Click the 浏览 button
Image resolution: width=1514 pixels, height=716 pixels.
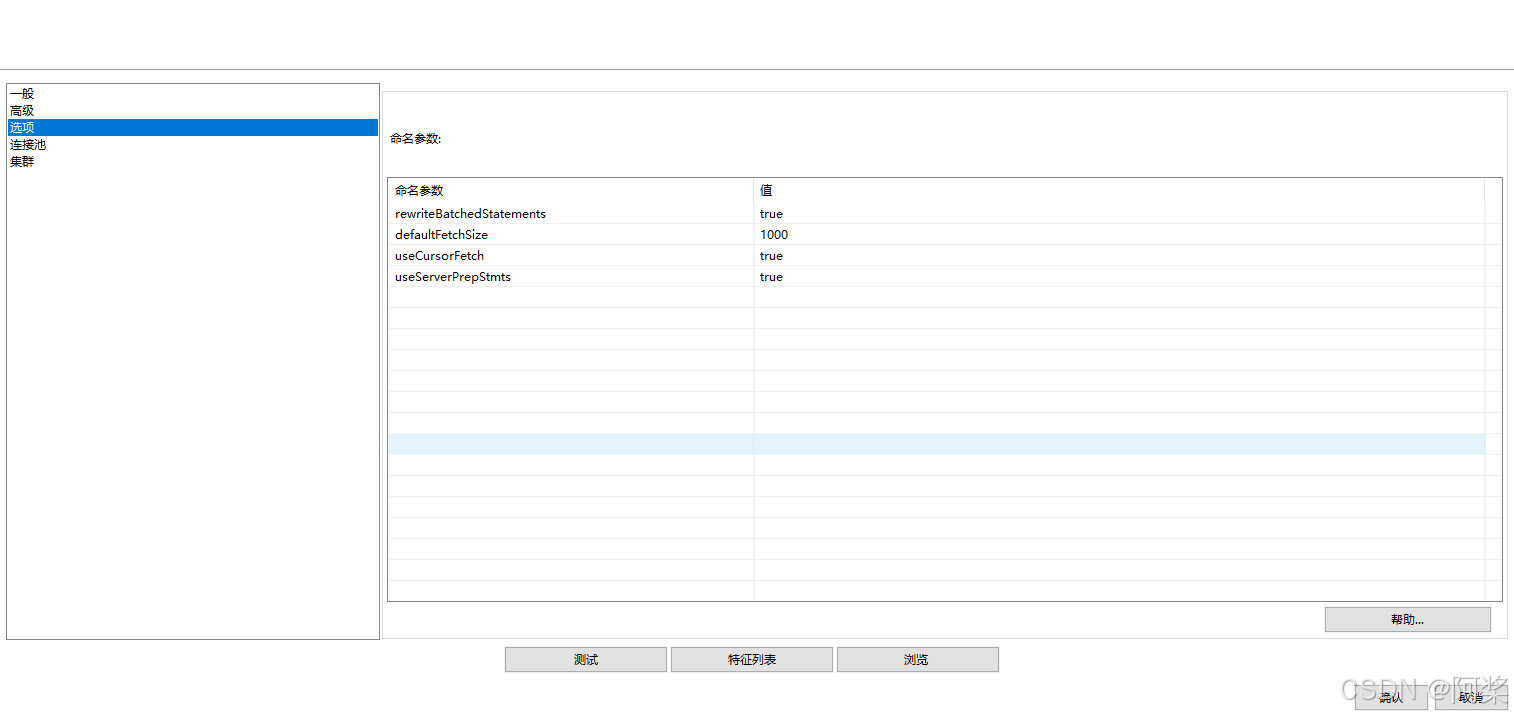pyautogui.click(x=917, y=660)
